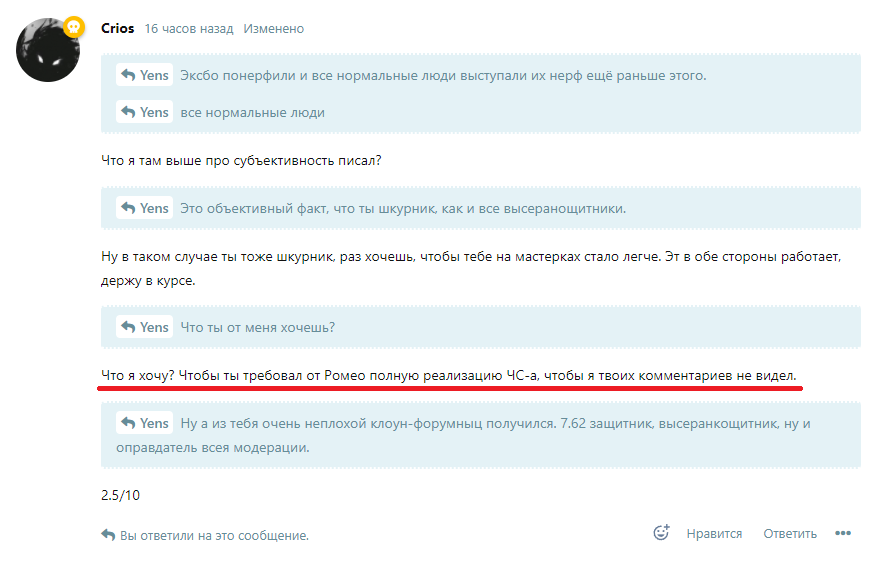
Task: Open 'Вы ответили на это сообщение' link
Action: tap(214, 536)
